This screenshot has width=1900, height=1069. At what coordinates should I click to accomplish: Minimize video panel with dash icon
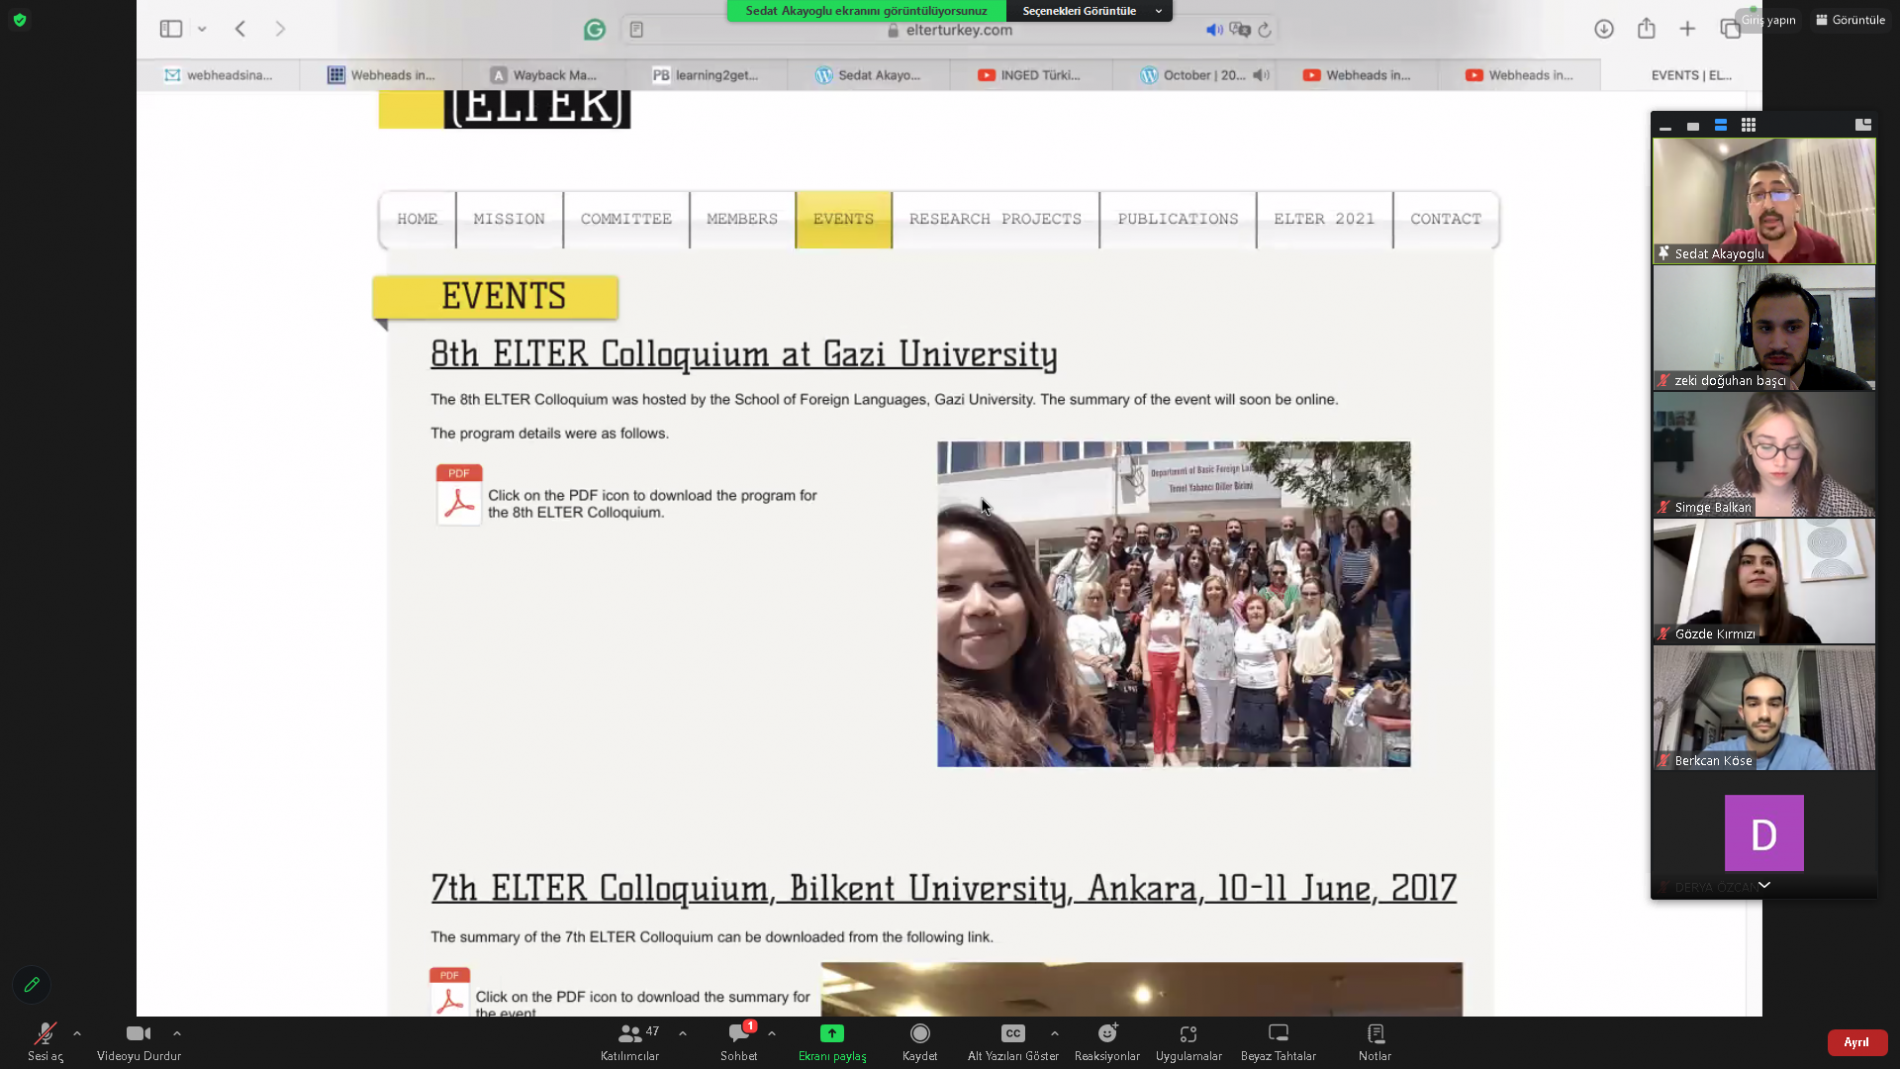pos(1665,126)
